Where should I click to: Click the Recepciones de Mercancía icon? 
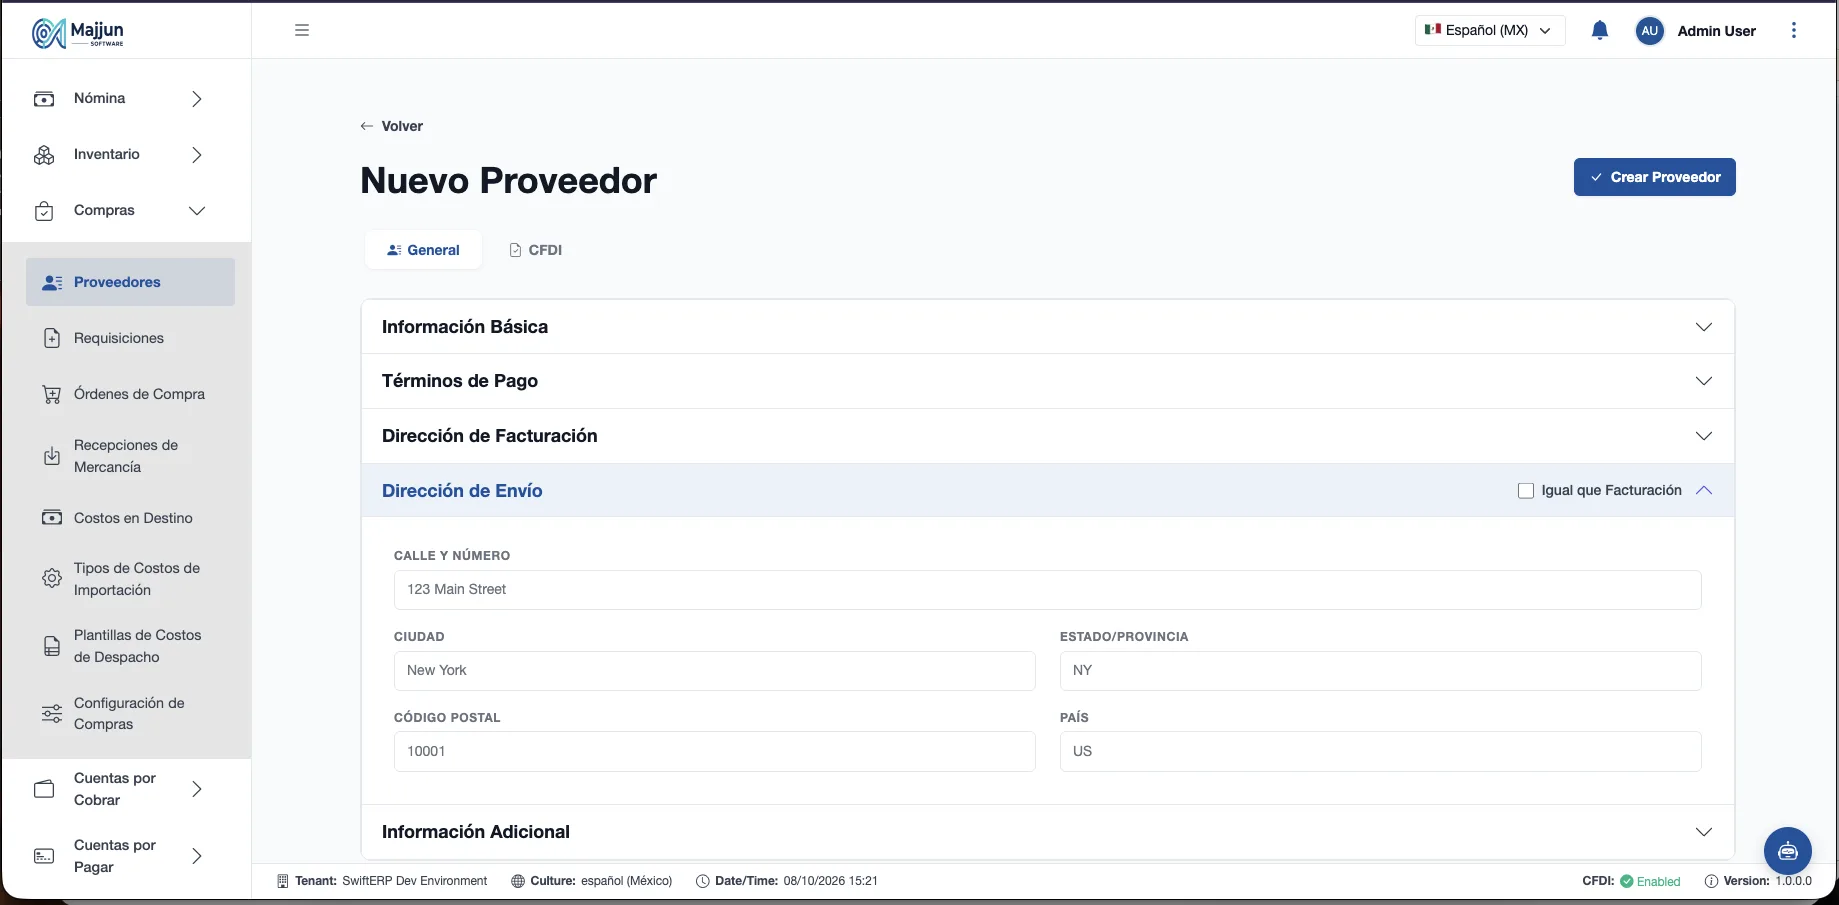[x=52, y=456]
